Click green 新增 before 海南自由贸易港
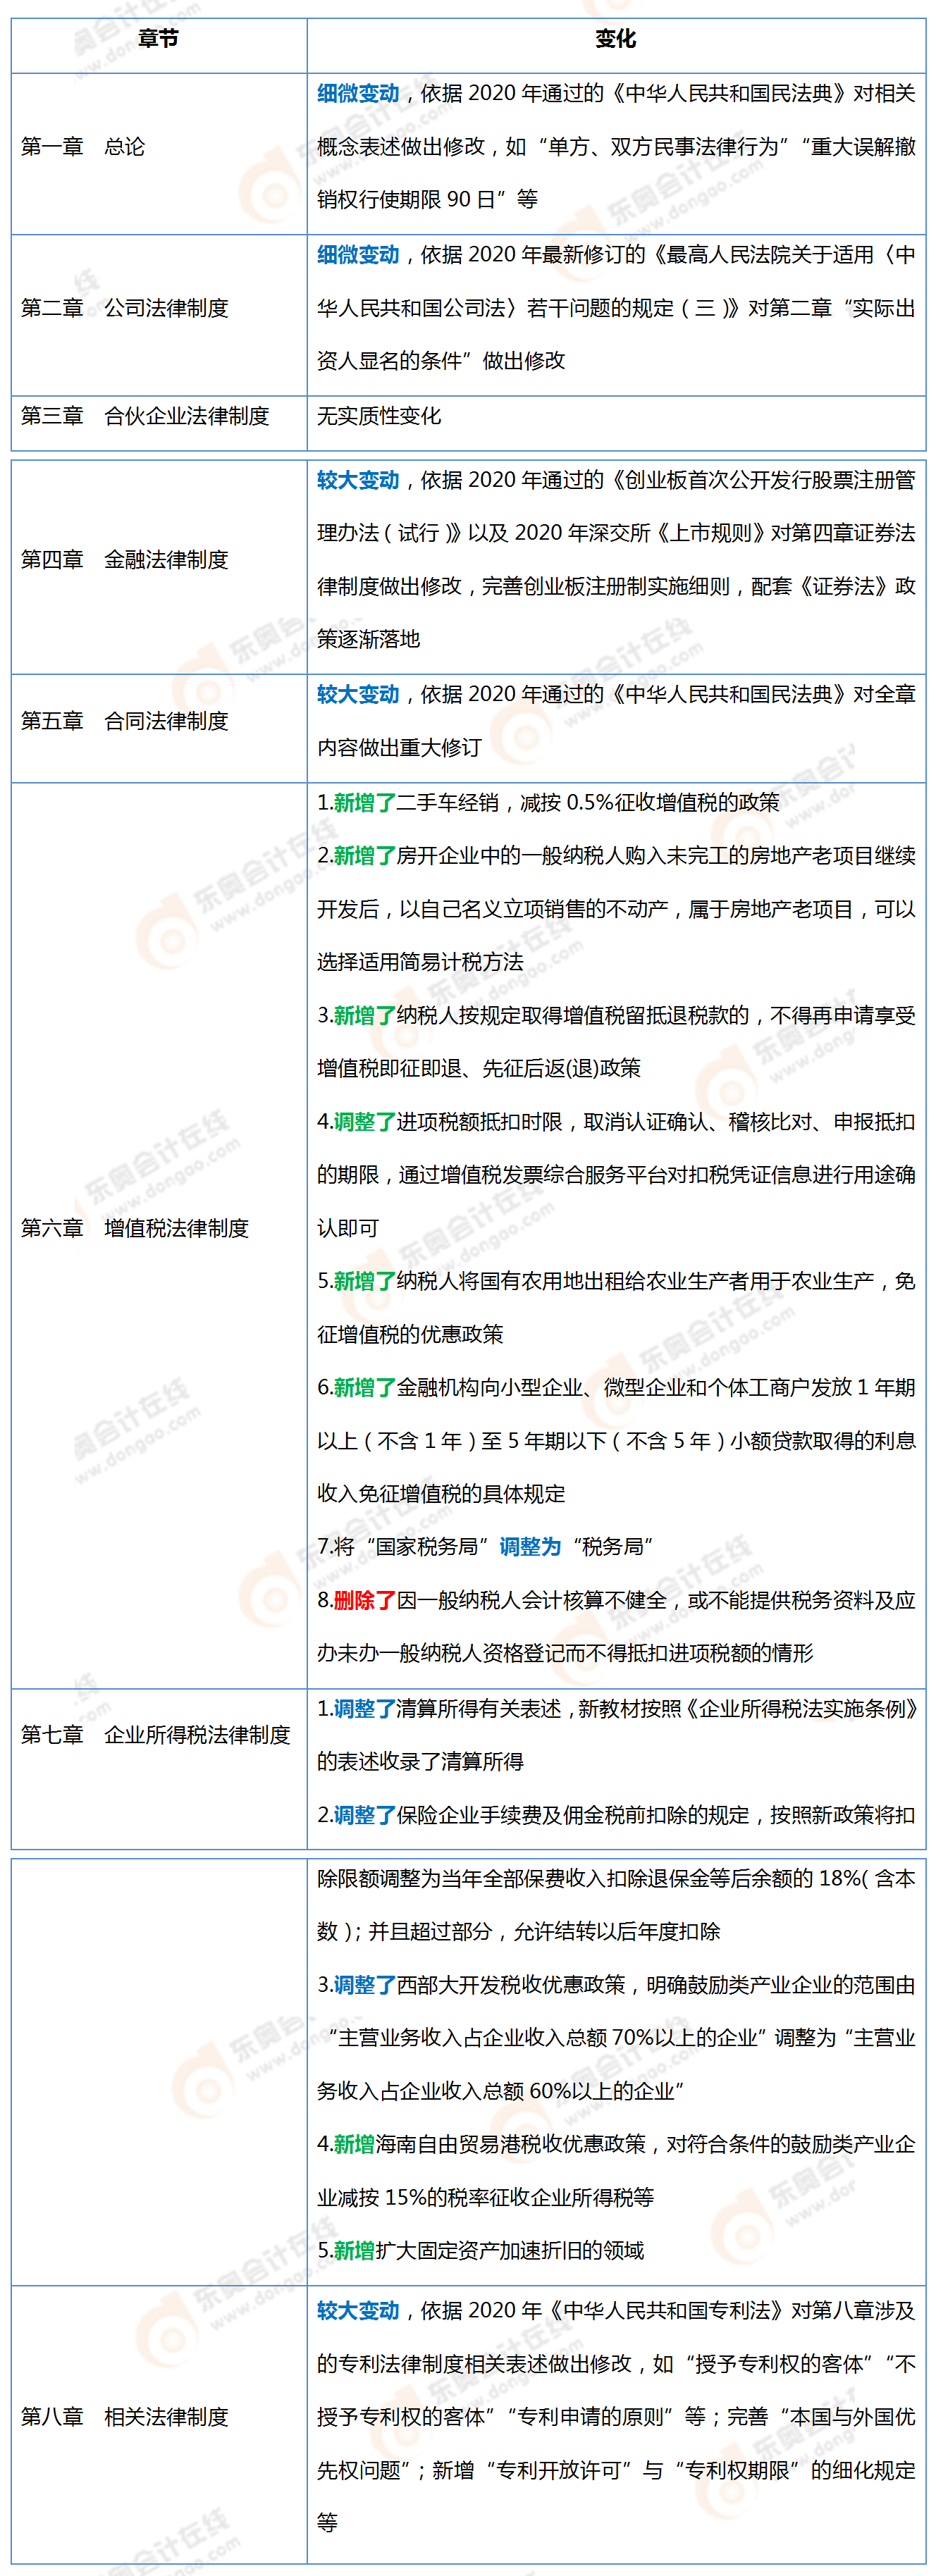 pos(354,2144)
